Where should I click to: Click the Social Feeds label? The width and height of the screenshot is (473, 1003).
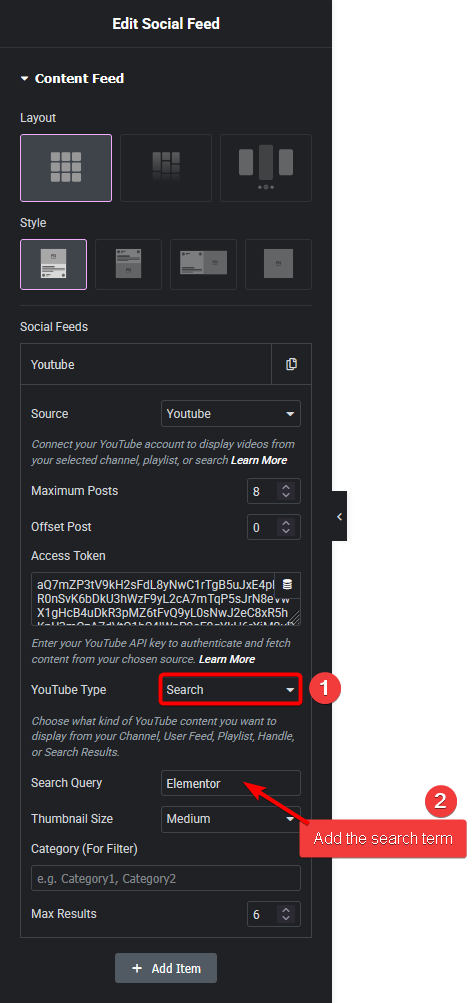click(x=54, y=327)
